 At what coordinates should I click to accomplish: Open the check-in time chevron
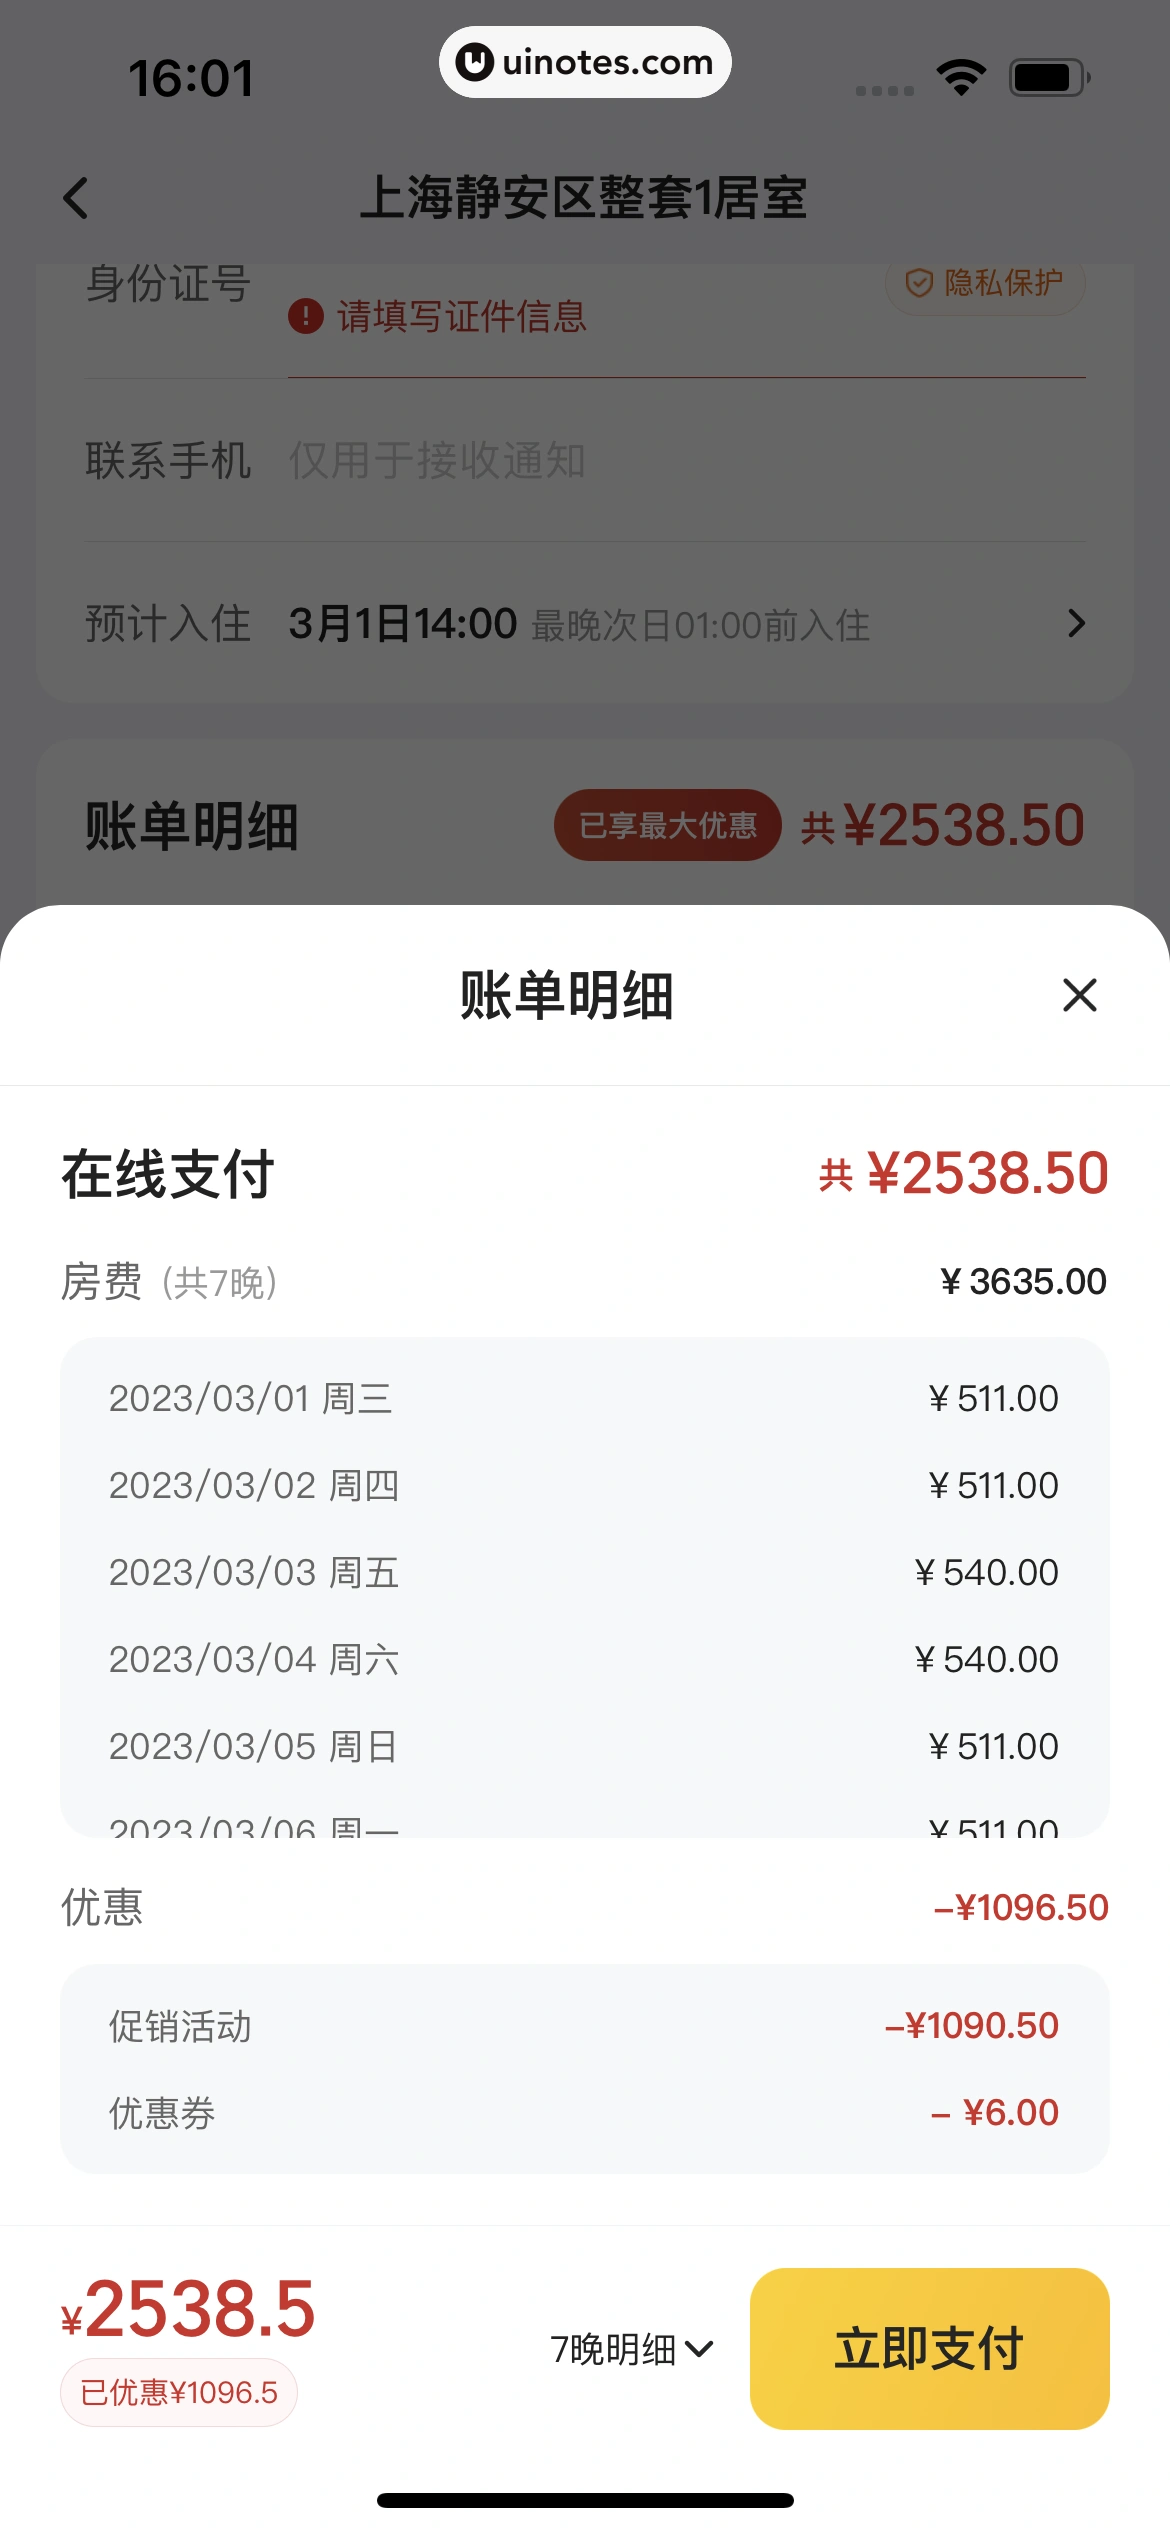1076,624
